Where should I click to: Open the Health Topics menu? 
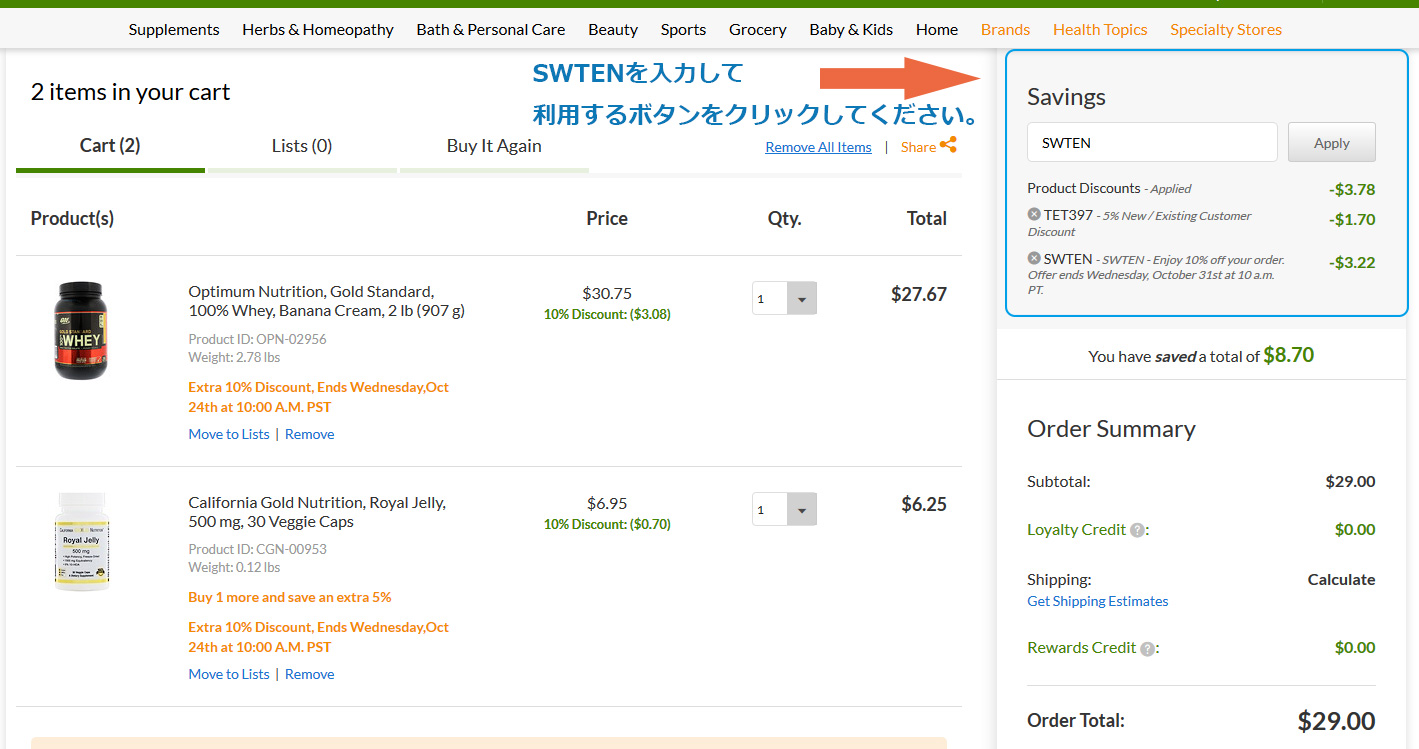pyautogui.click(x=1100, y=29)
